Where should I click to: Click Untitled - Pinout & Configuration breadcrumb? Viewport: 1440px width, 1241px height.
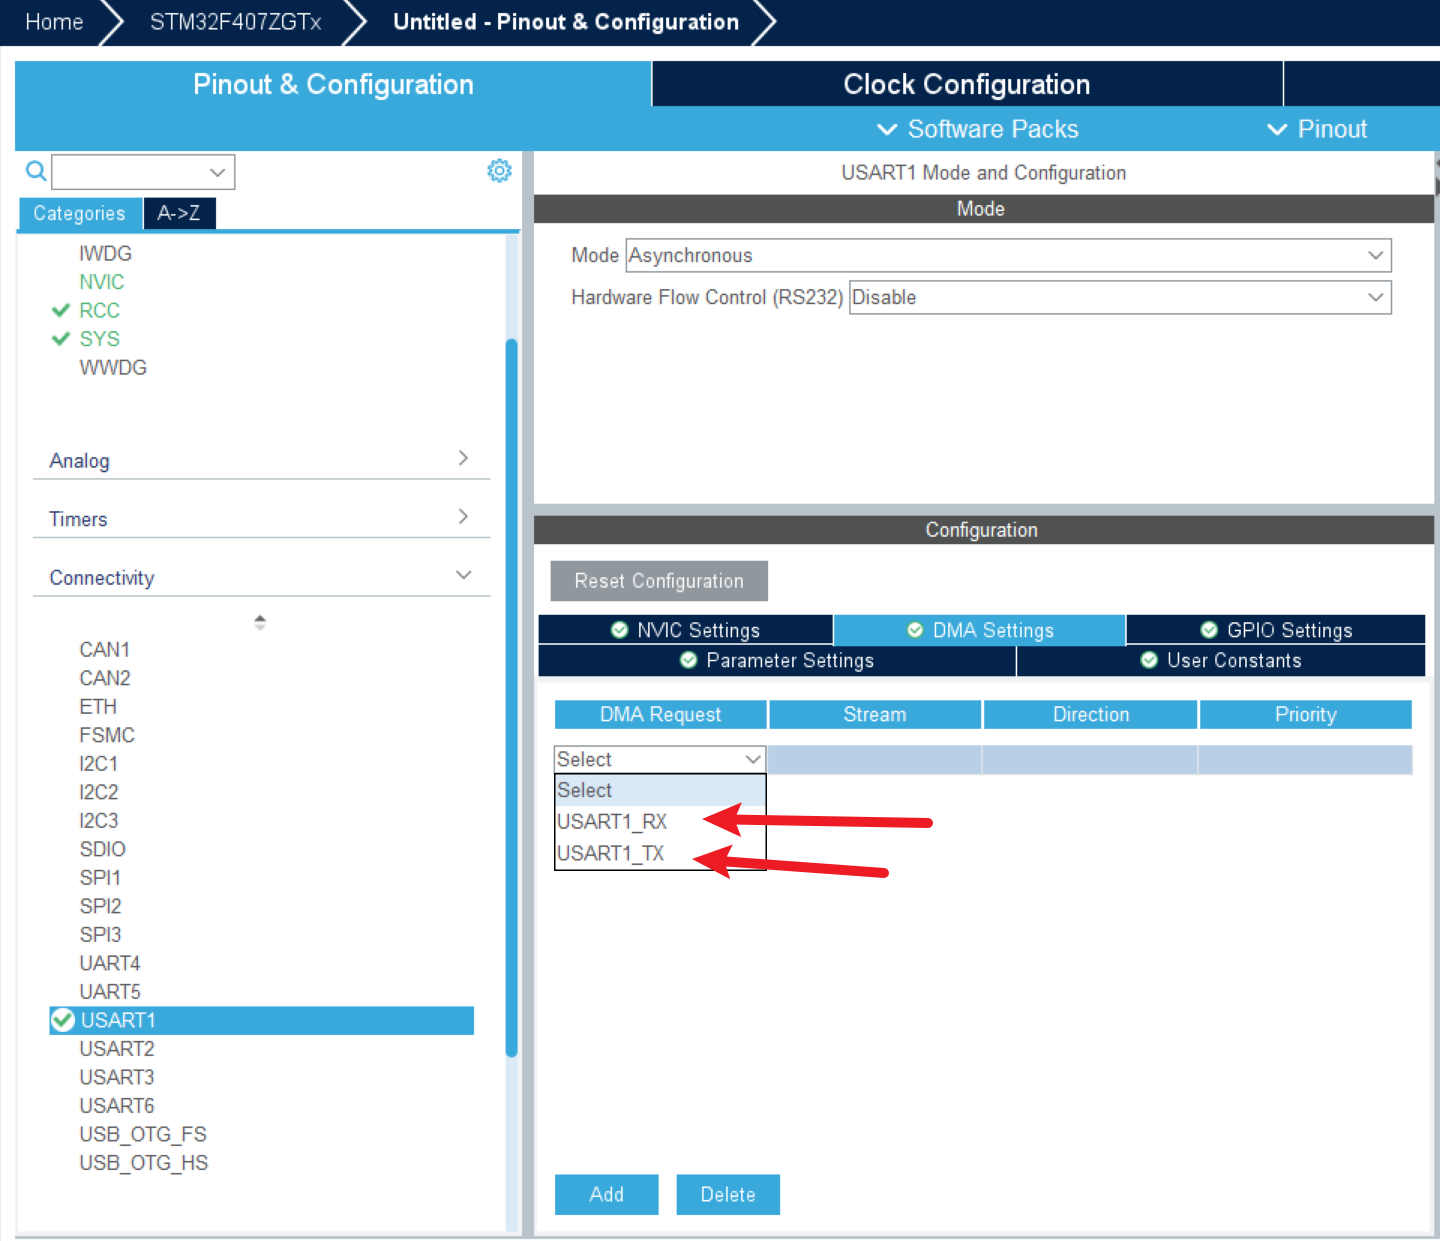coord(566,22)
